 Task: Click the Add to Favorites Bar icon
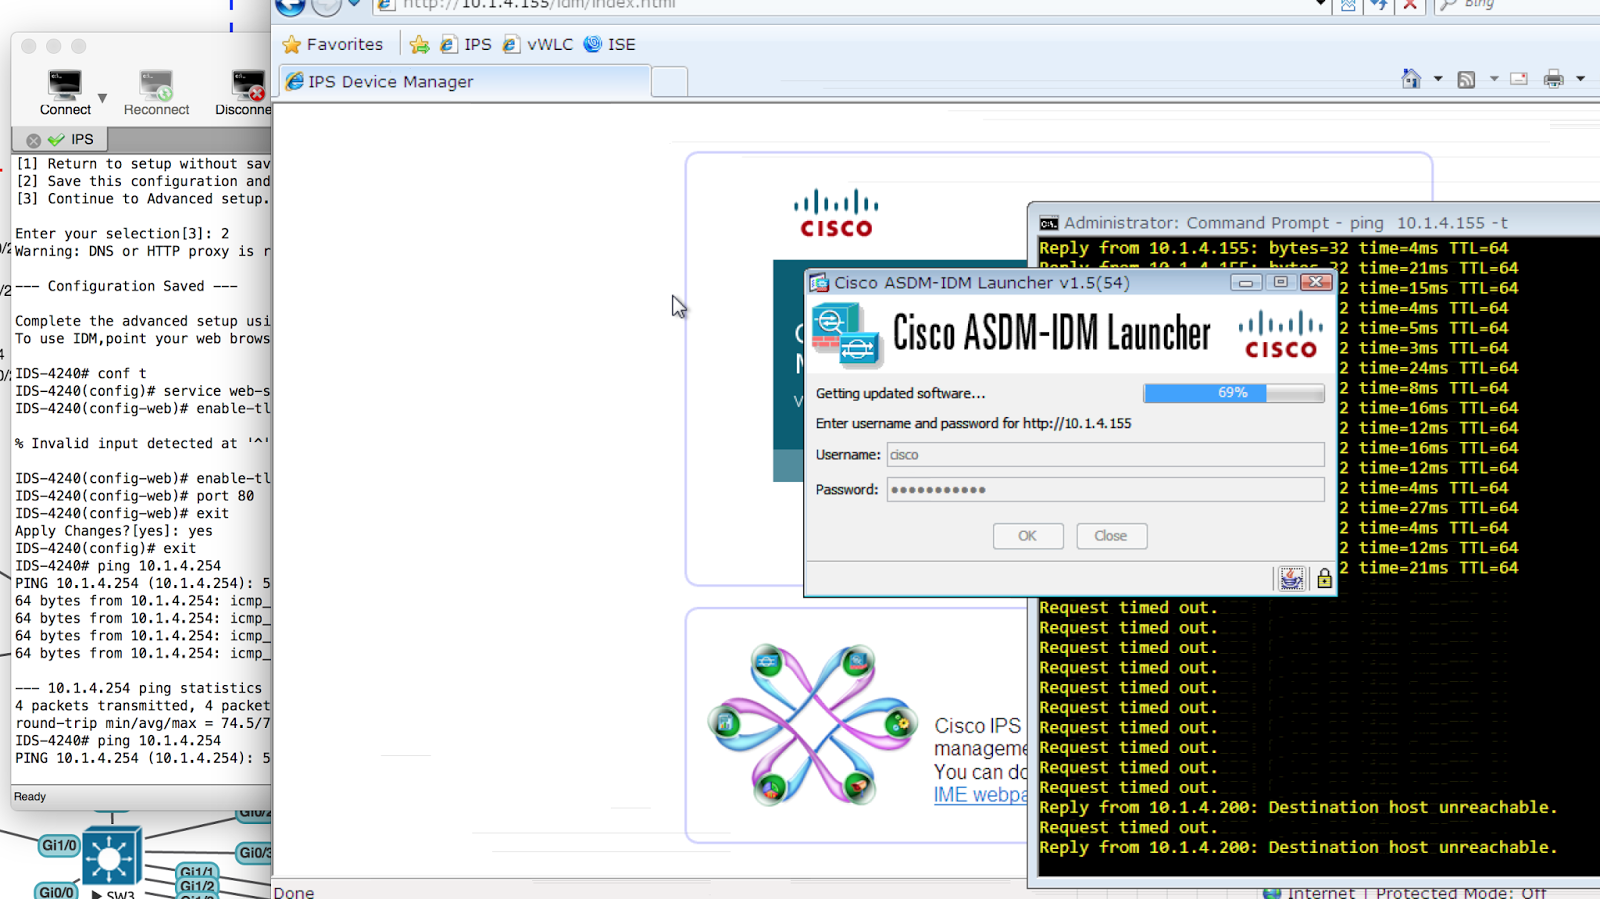419,44
